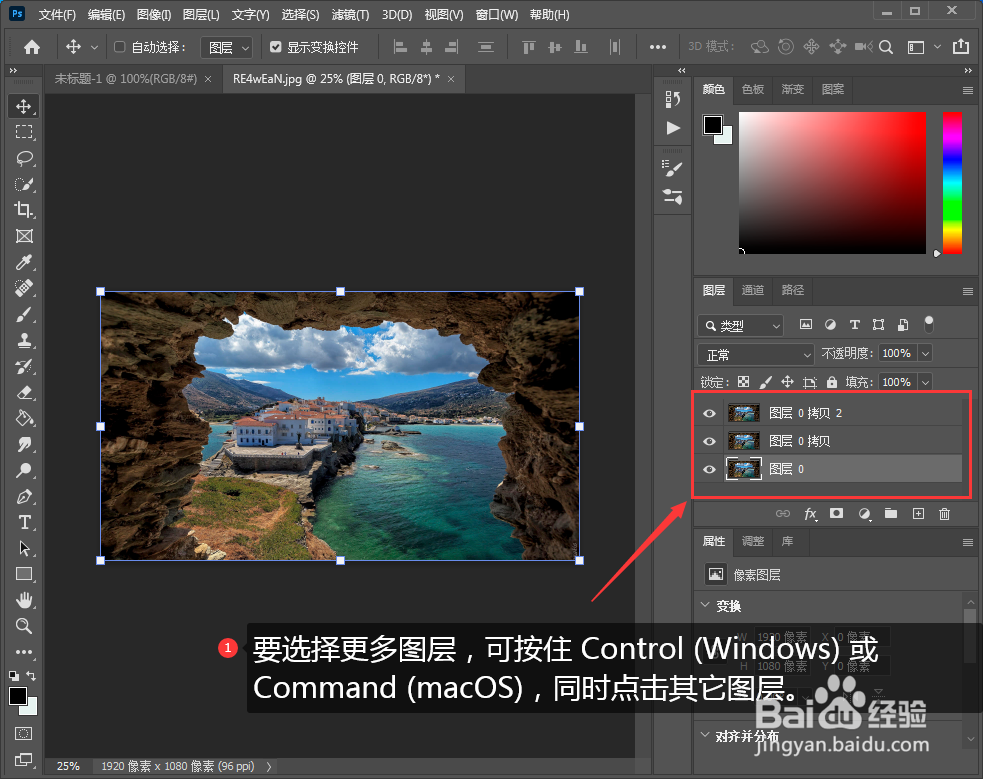This screenshot has height=779, width=983.
Task: Select the Quick Selection tool
Action: 24,184
